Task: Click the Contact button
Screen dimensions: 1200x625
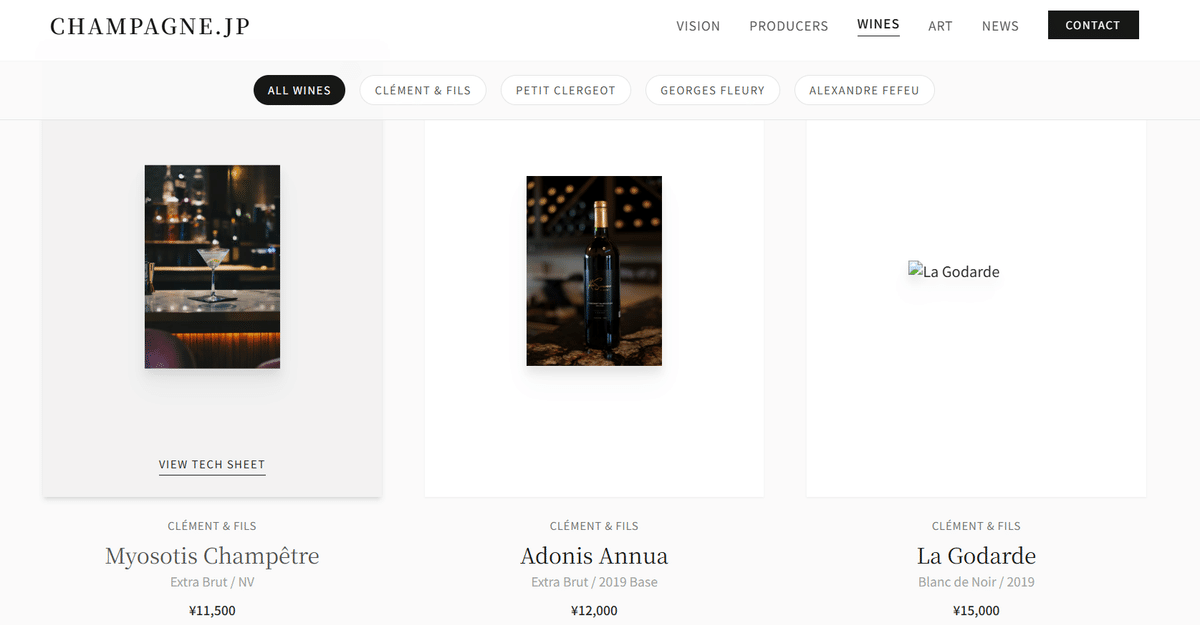Action: point(1093,25)
